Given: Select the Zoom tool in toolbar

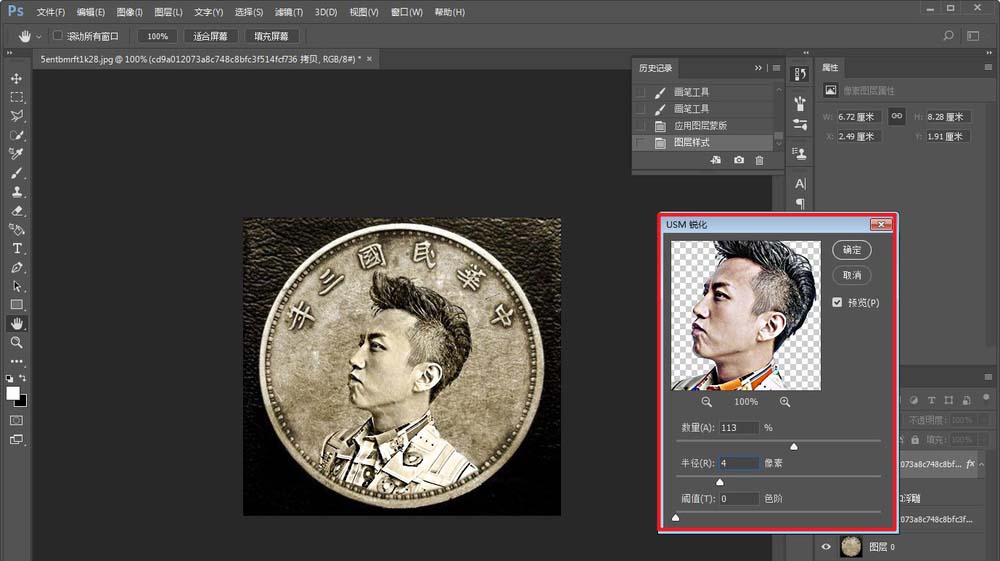Looking at the screenshot, I should click(x=17, y=342).
